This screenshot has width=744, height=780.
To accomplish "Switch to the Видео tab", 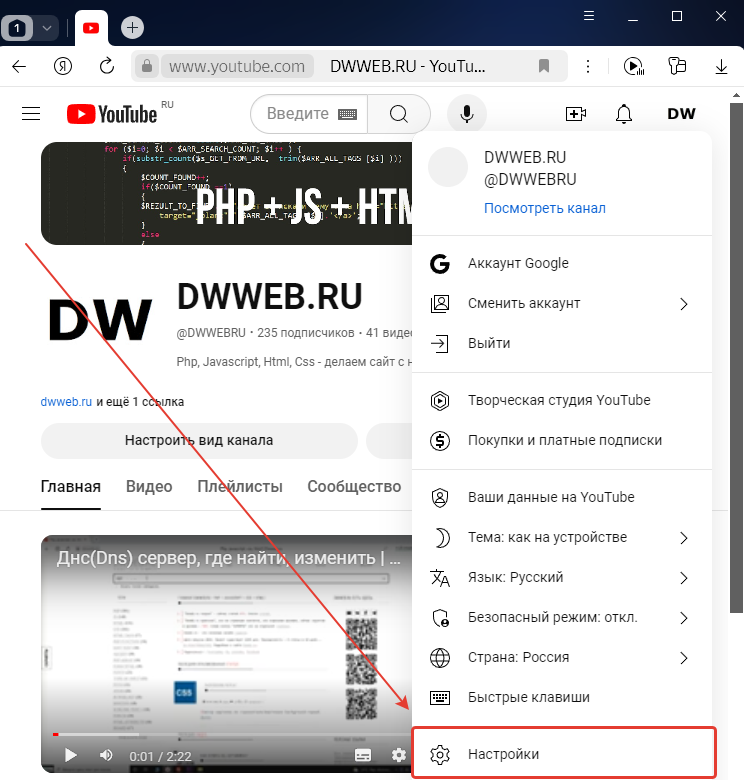I will pyautogui.click(x=149, y=486).
